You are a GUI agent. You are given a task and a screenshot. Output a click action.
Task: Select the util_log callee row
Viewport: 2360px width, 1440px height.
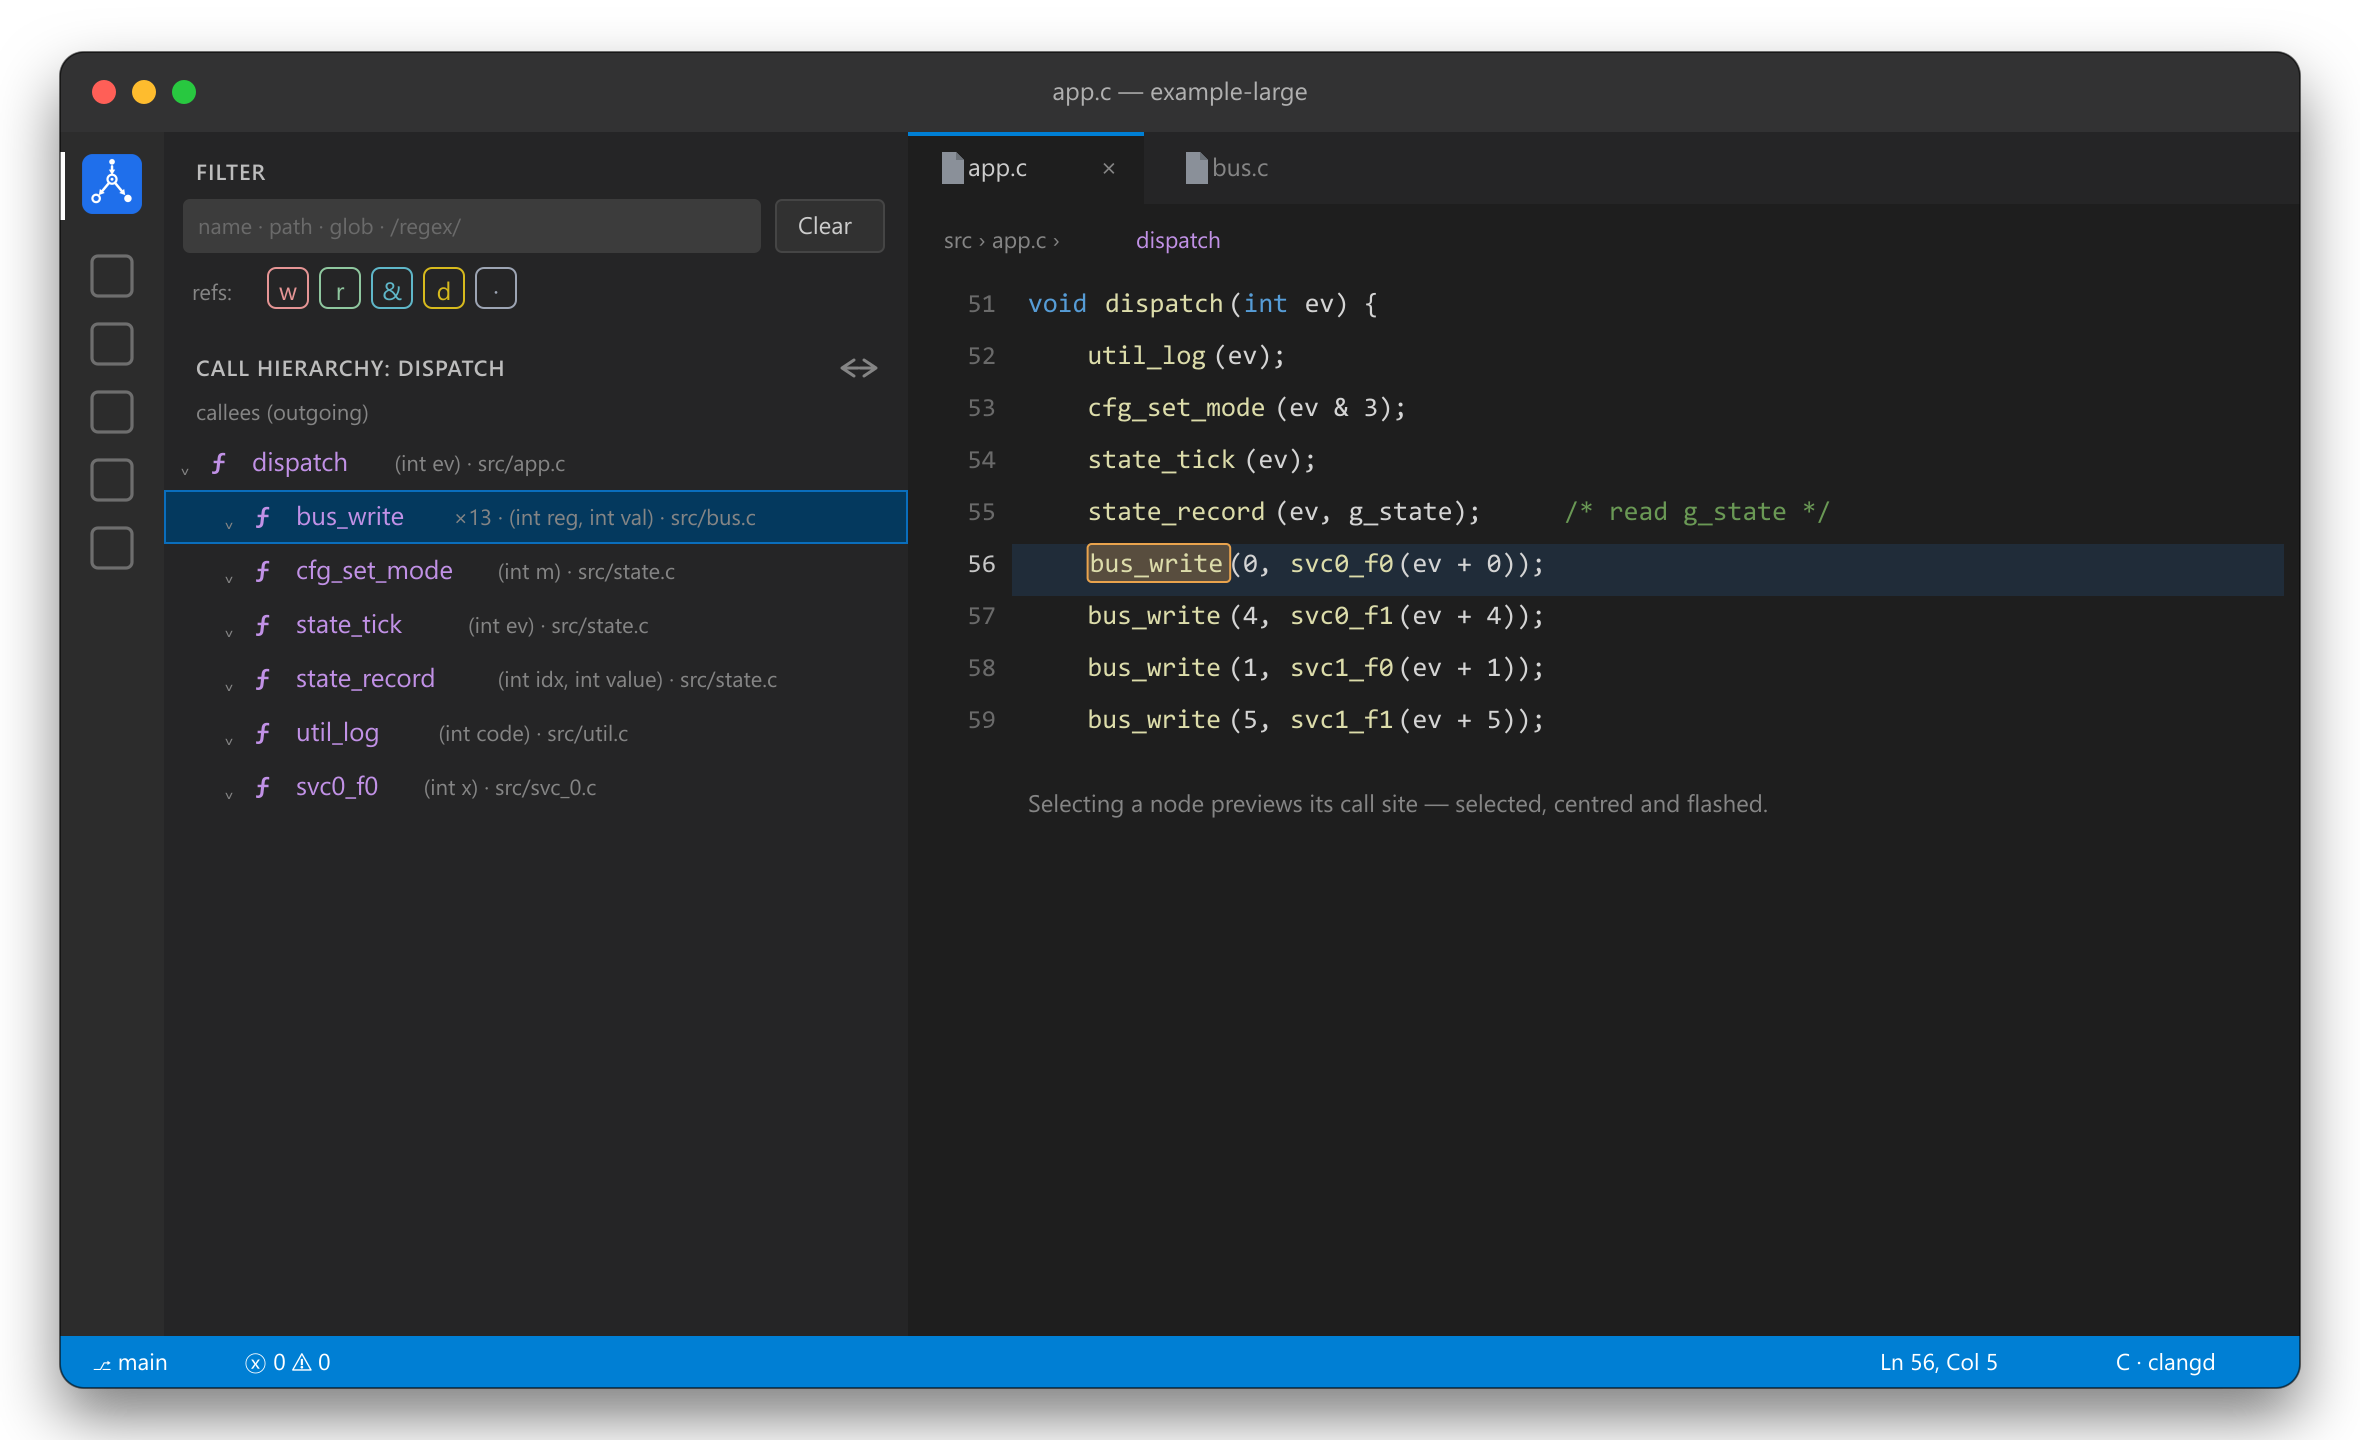536,733
